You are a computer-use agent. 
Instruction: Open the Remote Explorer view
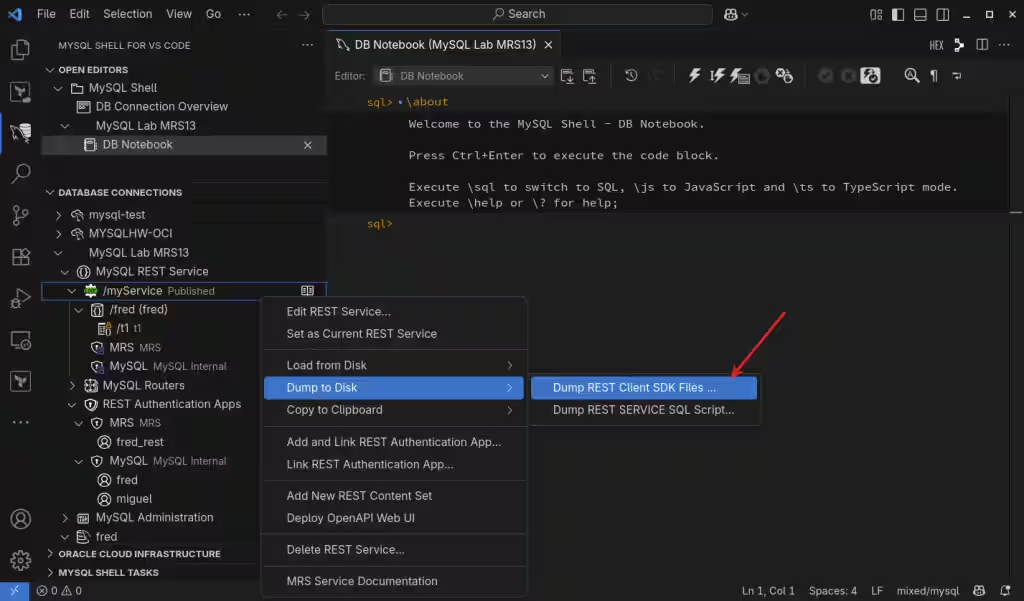20,340
